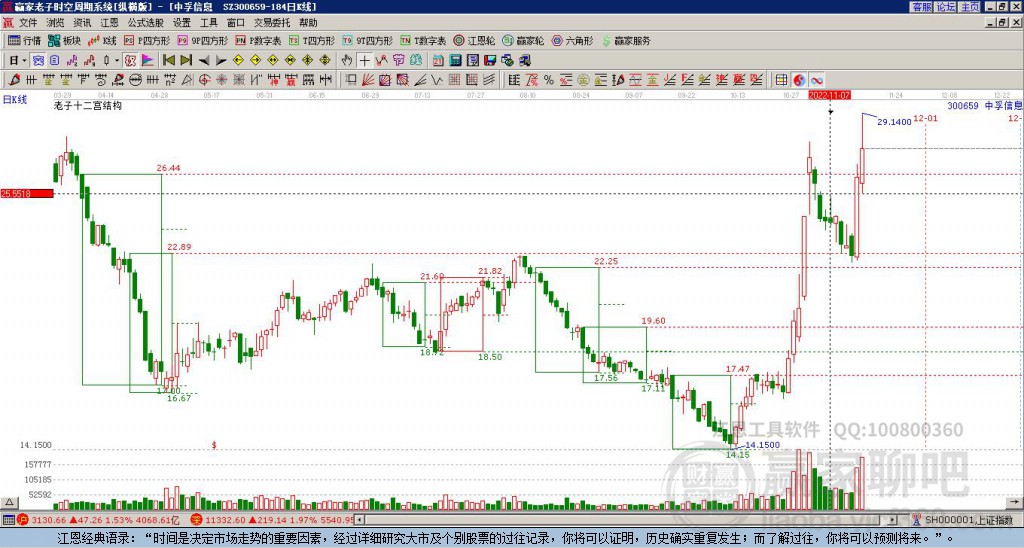This screenshot has height=548, width=1024.
Task: Click the colored grid table icon
Action: coord(781,80)
